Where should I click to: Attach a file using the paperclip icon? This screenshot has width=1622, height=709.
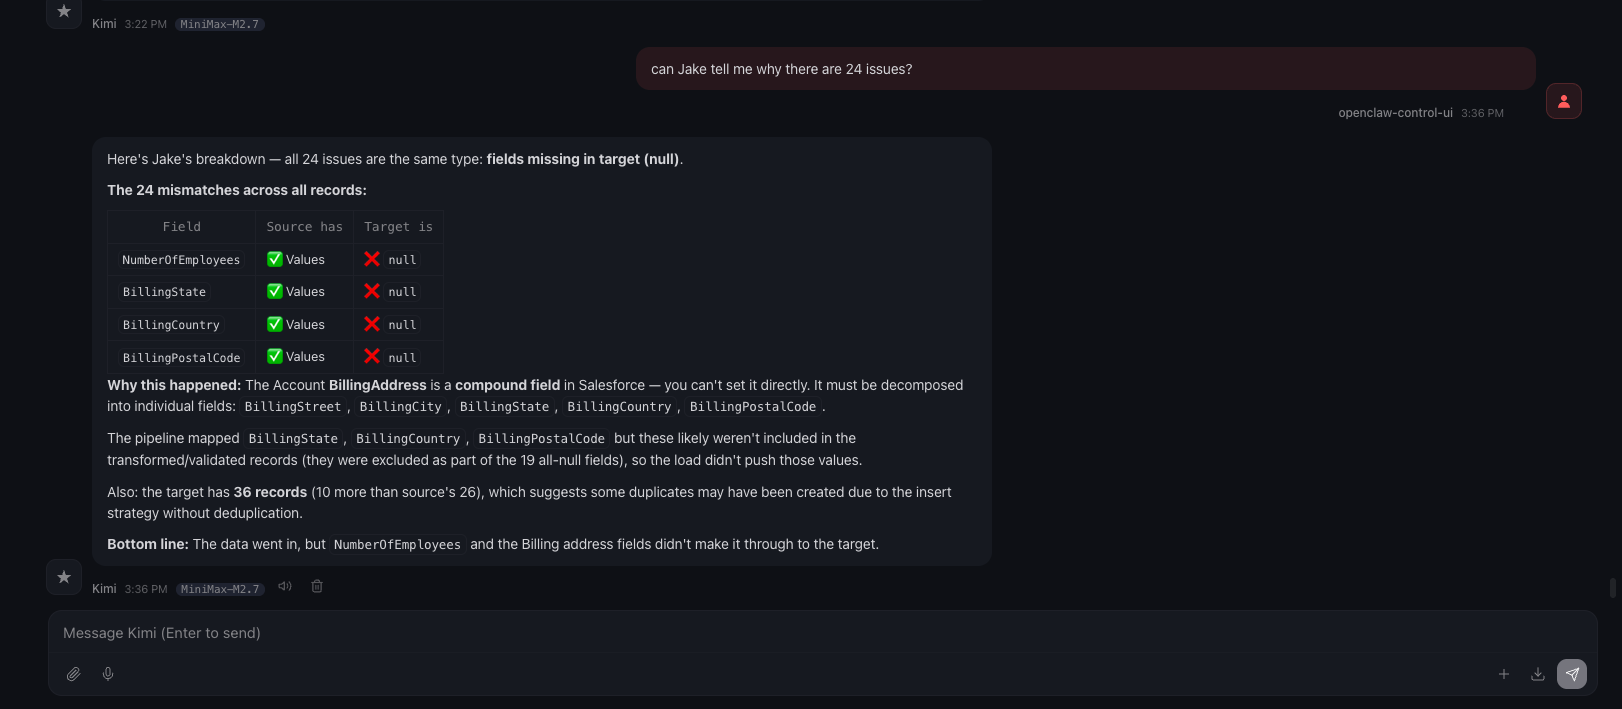coord(73,674)
